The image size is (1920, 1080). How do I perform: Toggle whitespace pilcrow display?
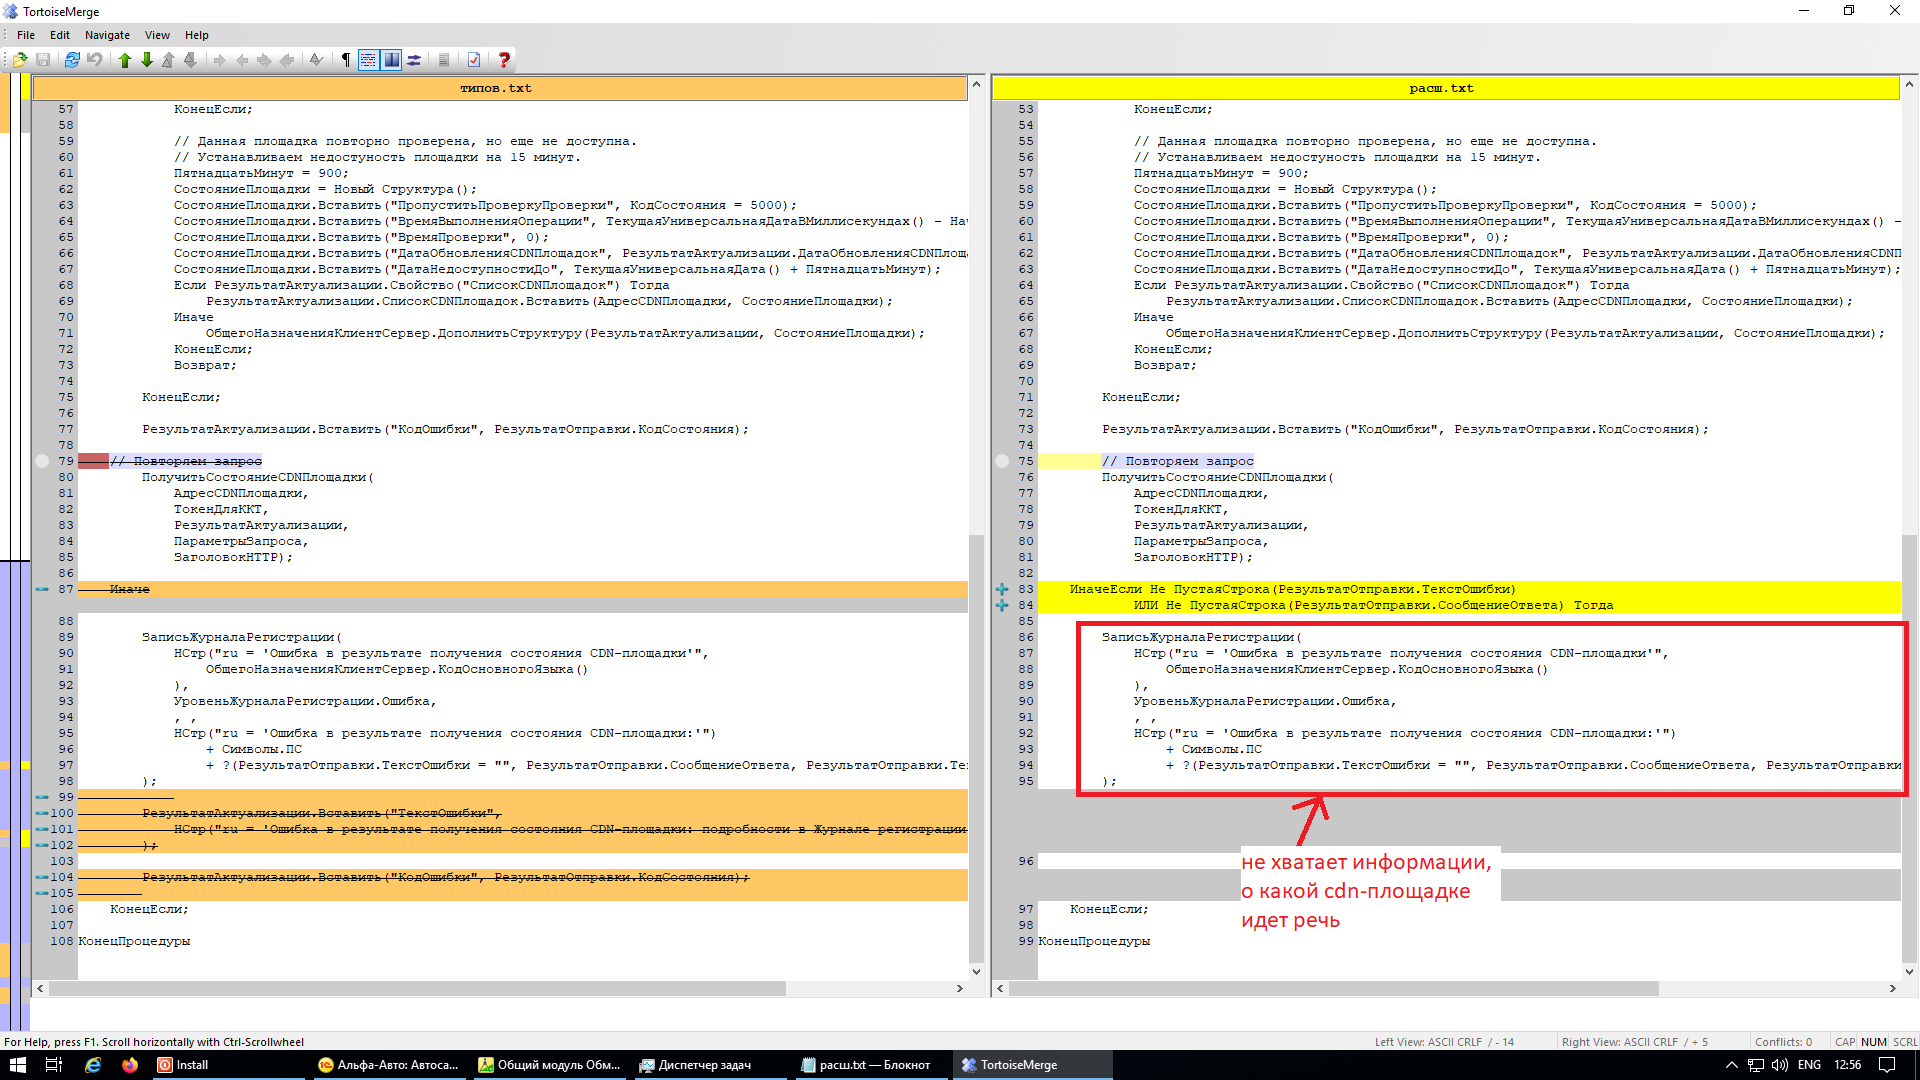click(x=346, y=60)
